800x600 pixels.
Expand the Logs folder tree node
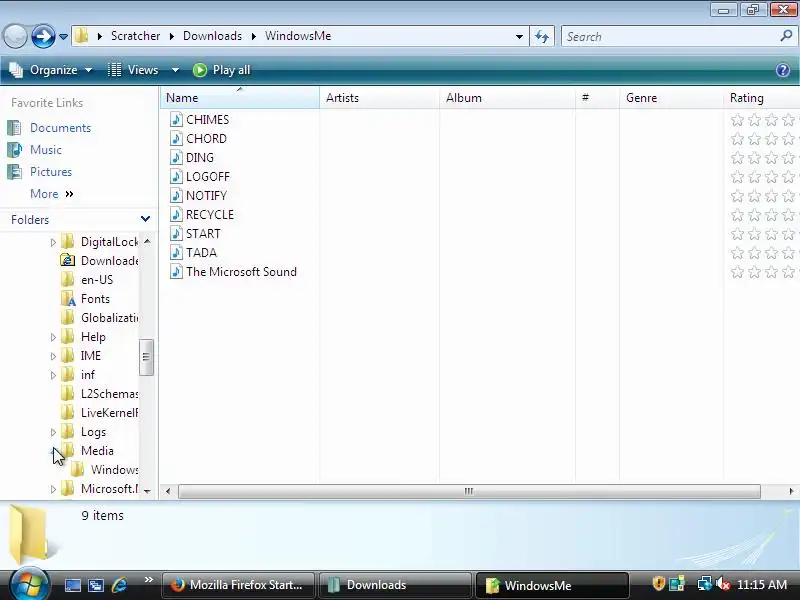[53, 432]
